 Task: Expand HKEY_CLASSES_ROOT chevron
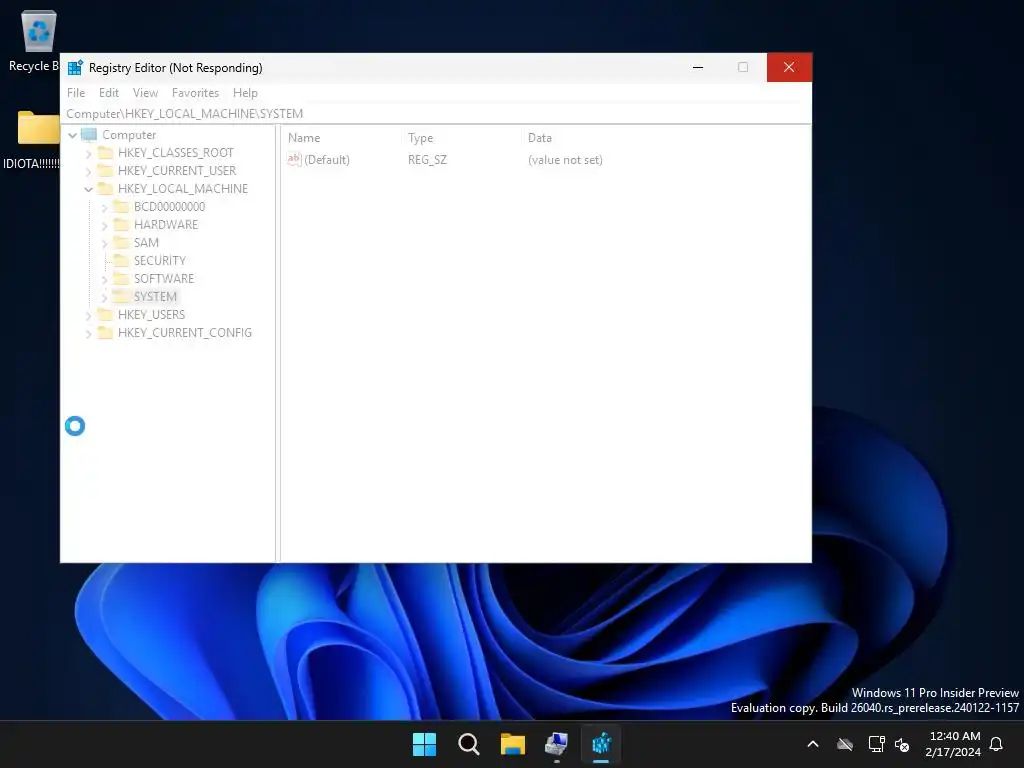coord(89,153)
